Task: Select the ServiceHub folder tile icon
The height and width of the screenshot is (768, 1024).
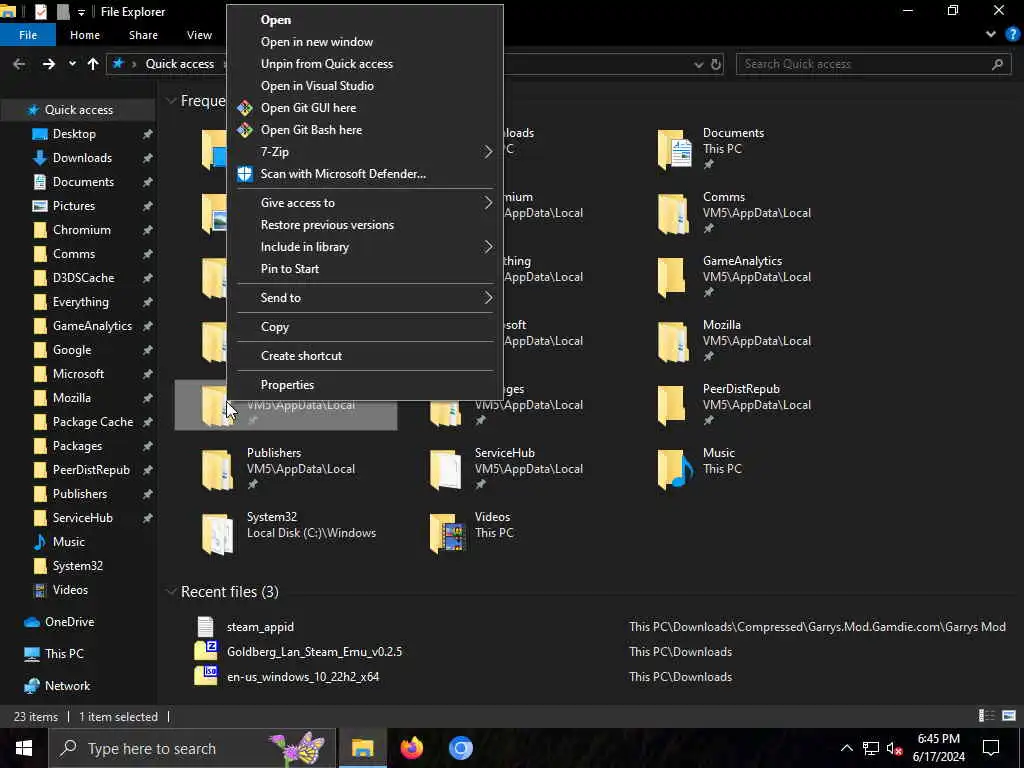Action: click(x=446, y=469)
